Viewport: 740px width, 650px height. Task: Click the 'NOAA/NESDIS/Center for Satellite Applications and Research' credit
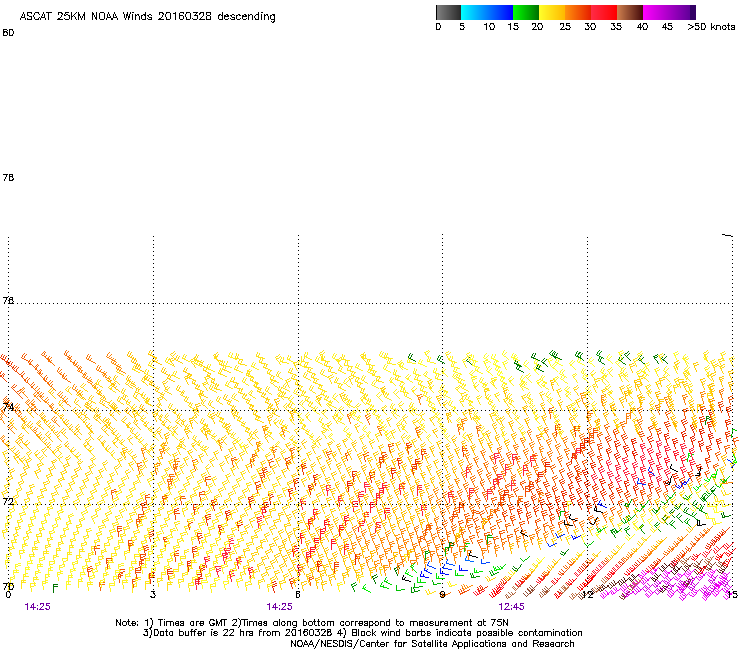pyautogui.click(x=432, y=644)
